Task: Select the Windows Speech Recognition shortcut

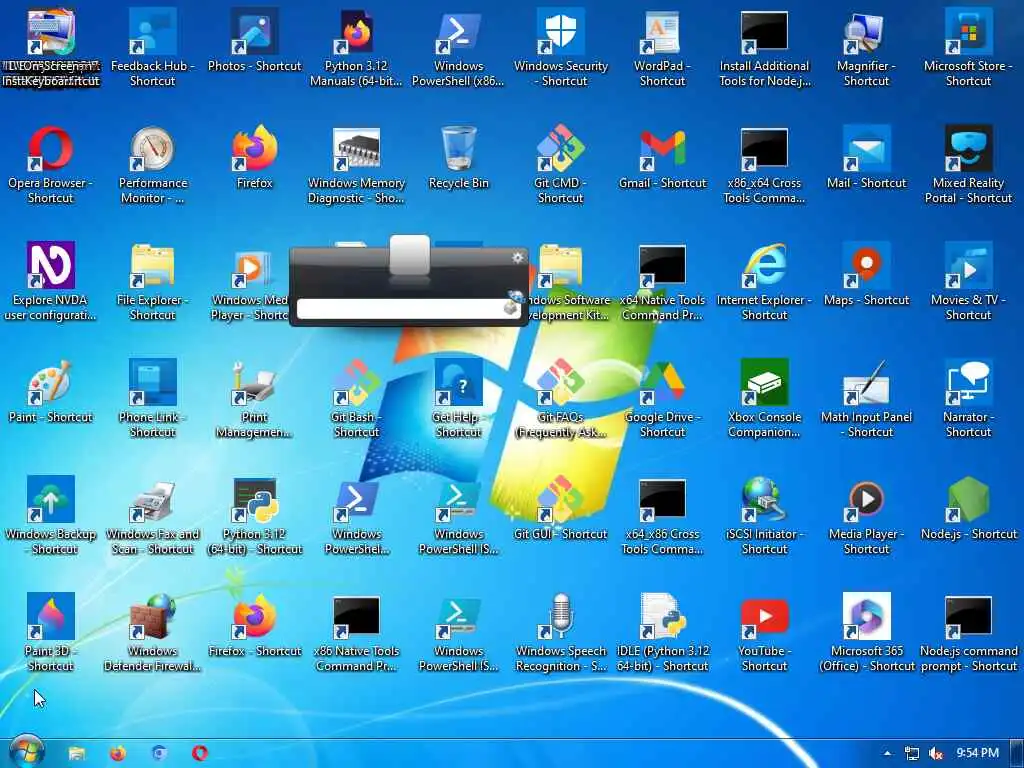Action: pyautogui.click(x=560, y=632)
